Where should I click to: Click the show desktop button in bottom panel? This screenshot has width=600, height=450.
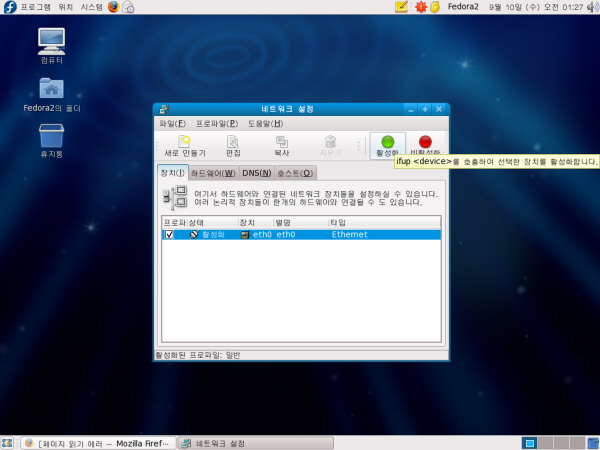pyautogui.click(x=7, y=443)
